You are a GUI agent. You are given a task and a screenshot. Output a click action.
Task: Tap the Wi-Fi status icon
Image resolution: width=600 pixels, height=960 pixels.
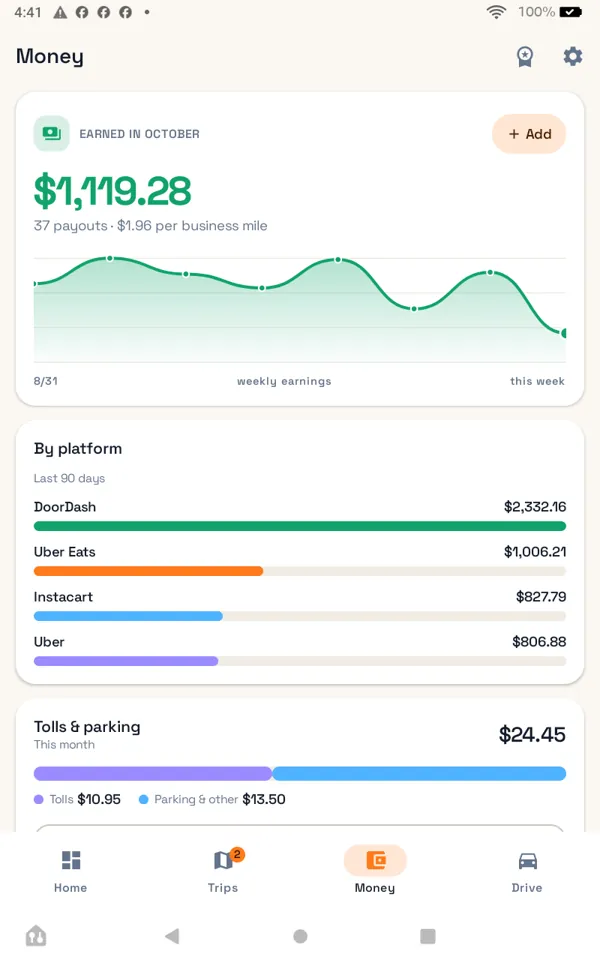point(496,12)
